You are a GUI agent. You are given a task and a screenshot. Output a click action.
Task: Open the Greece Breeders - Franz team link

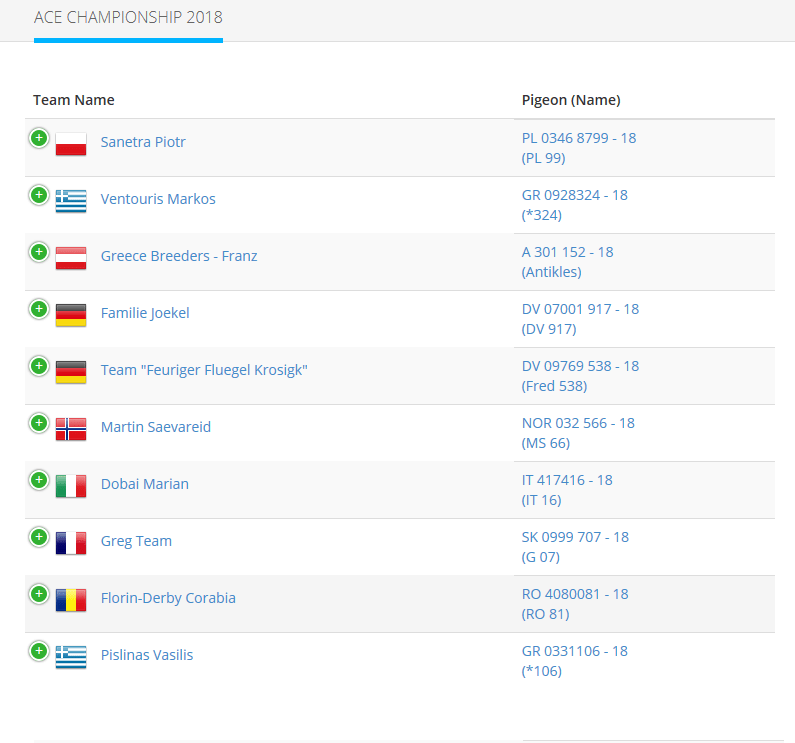(179, 256)
